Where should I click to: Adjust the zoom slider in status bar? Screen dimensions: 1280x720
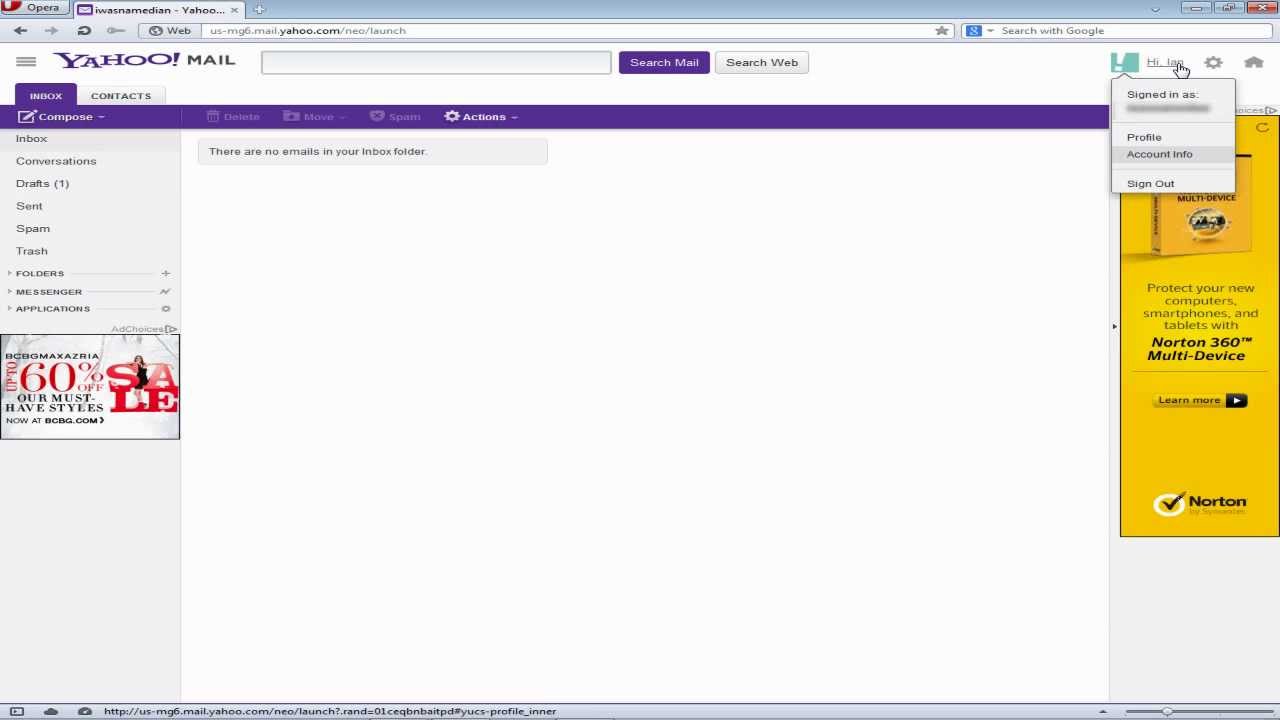click(1166, 711)
